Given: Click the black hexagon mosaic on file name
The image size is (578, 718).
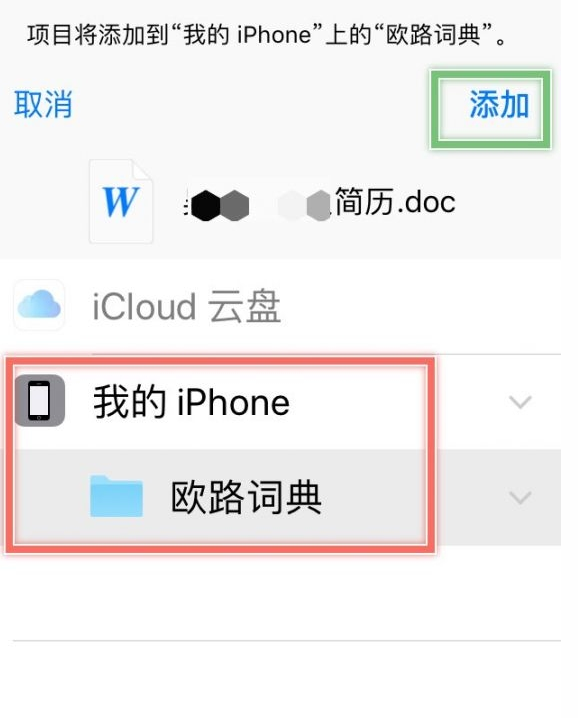Looking at the screenshot, I should click(x=205, y=206).
